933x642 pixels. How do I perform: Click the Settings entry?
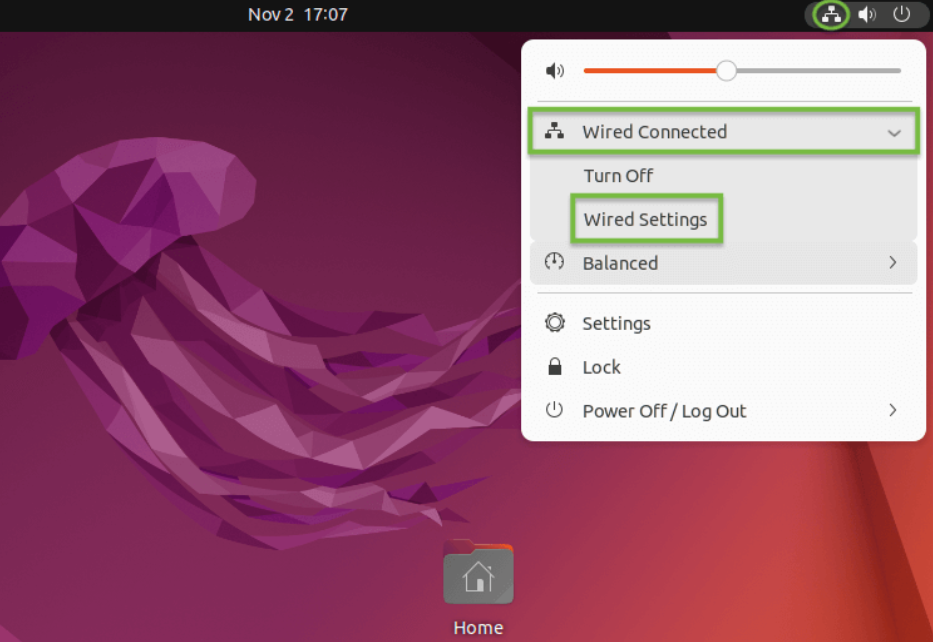coord(616,322)
